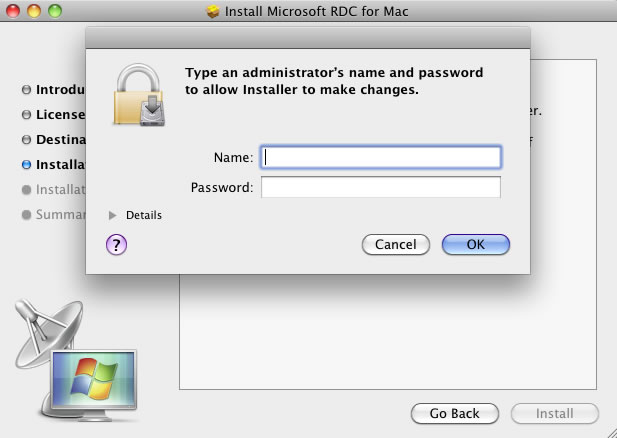Expand the Details disclosure triangle
Image resolution: width=617 pixels, height=438 pixels.
[113, 215]
